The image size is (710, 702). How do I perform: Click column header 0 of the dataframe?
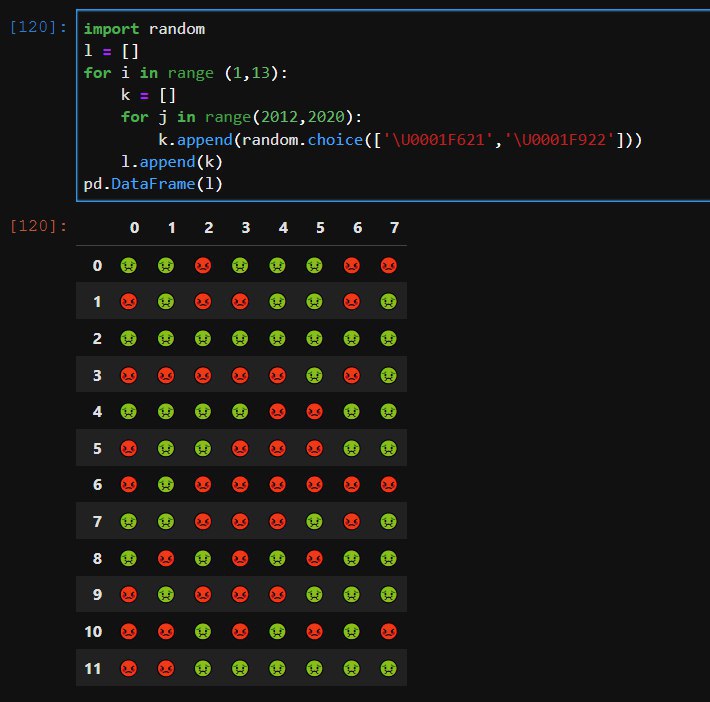pos(134,228)
